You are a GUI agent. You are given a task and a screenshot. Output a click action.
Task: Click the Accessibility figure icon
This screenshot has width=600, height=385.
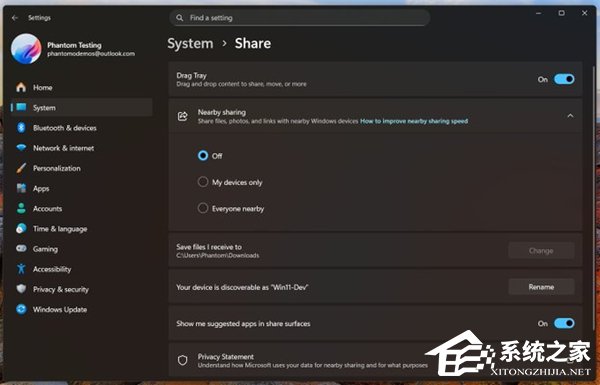point(21,269)
